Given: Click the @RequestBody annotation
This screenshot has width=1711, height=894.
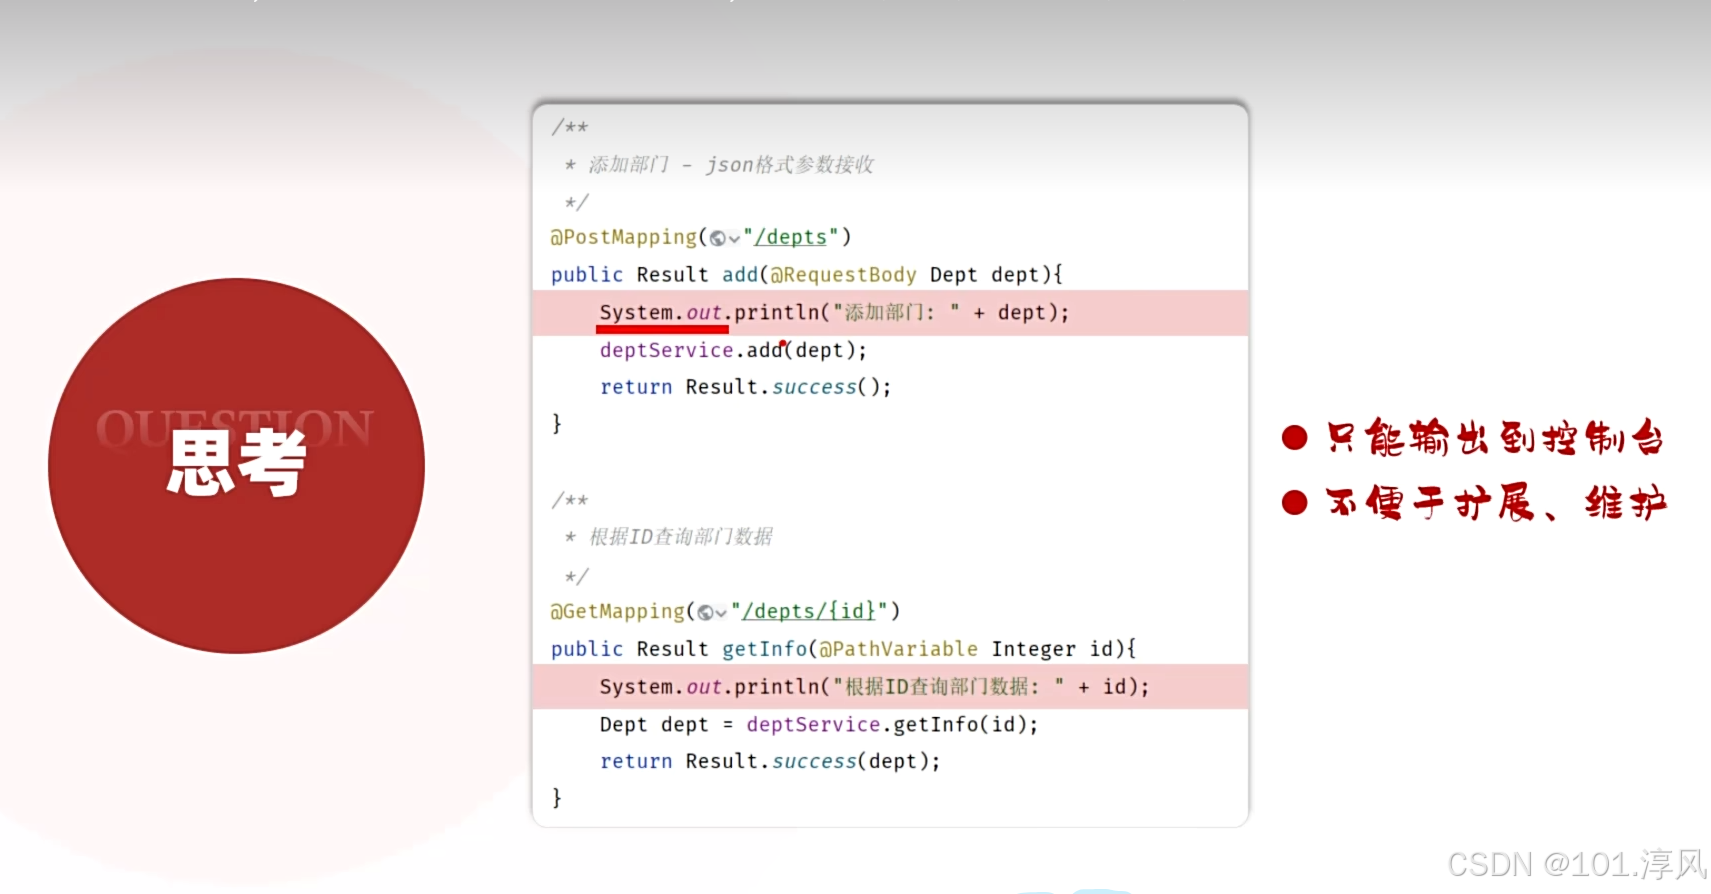Looking at the screenshot, I should click(843, 274).
